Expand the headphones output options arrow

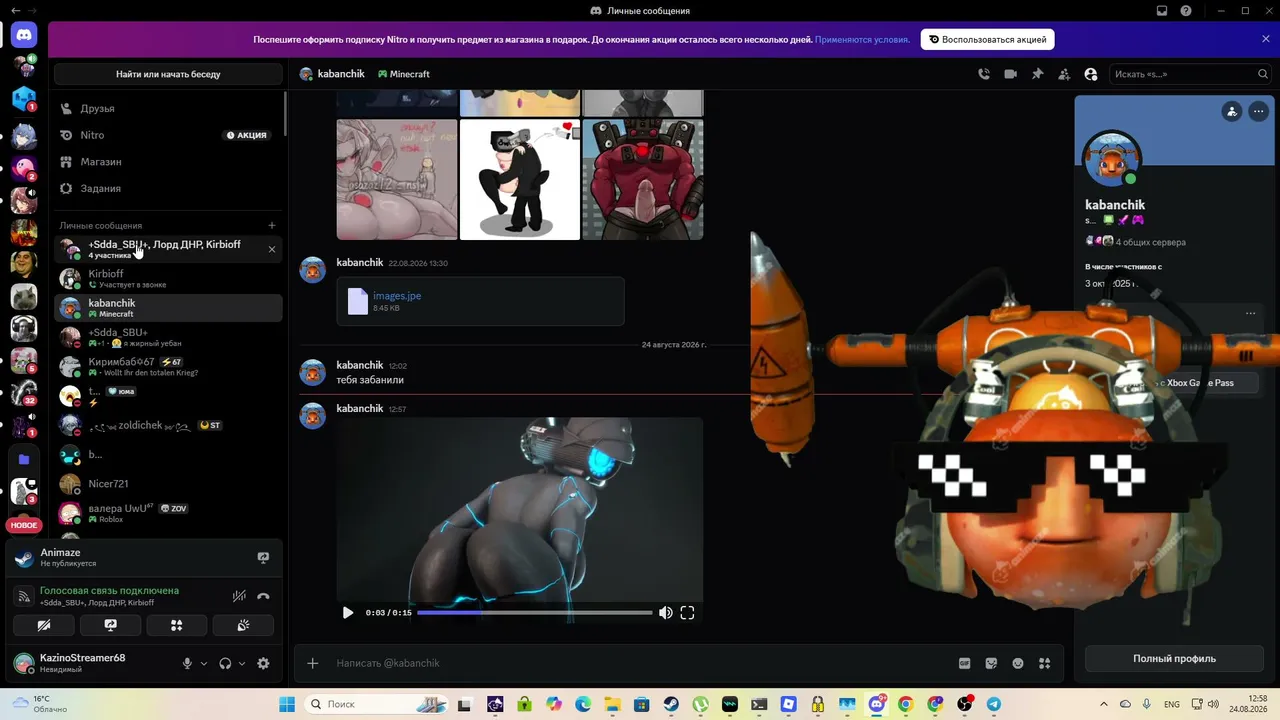point(242,663)
